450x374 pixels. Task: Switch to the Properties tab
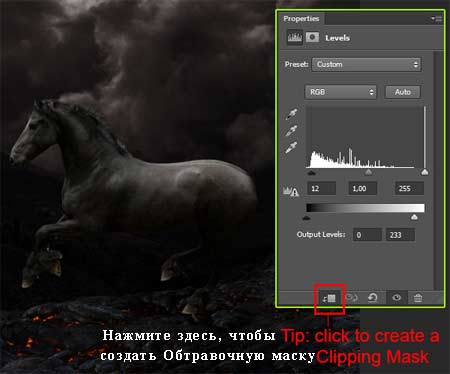coord(301,19)
